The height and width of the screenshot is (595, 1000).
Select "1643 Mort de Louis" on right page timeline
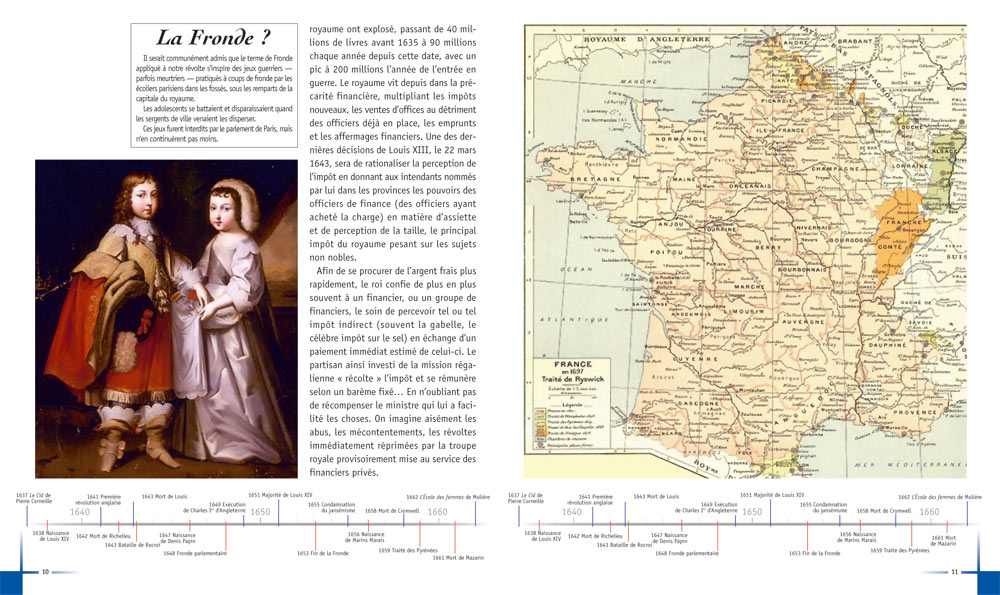click(656, 496)
